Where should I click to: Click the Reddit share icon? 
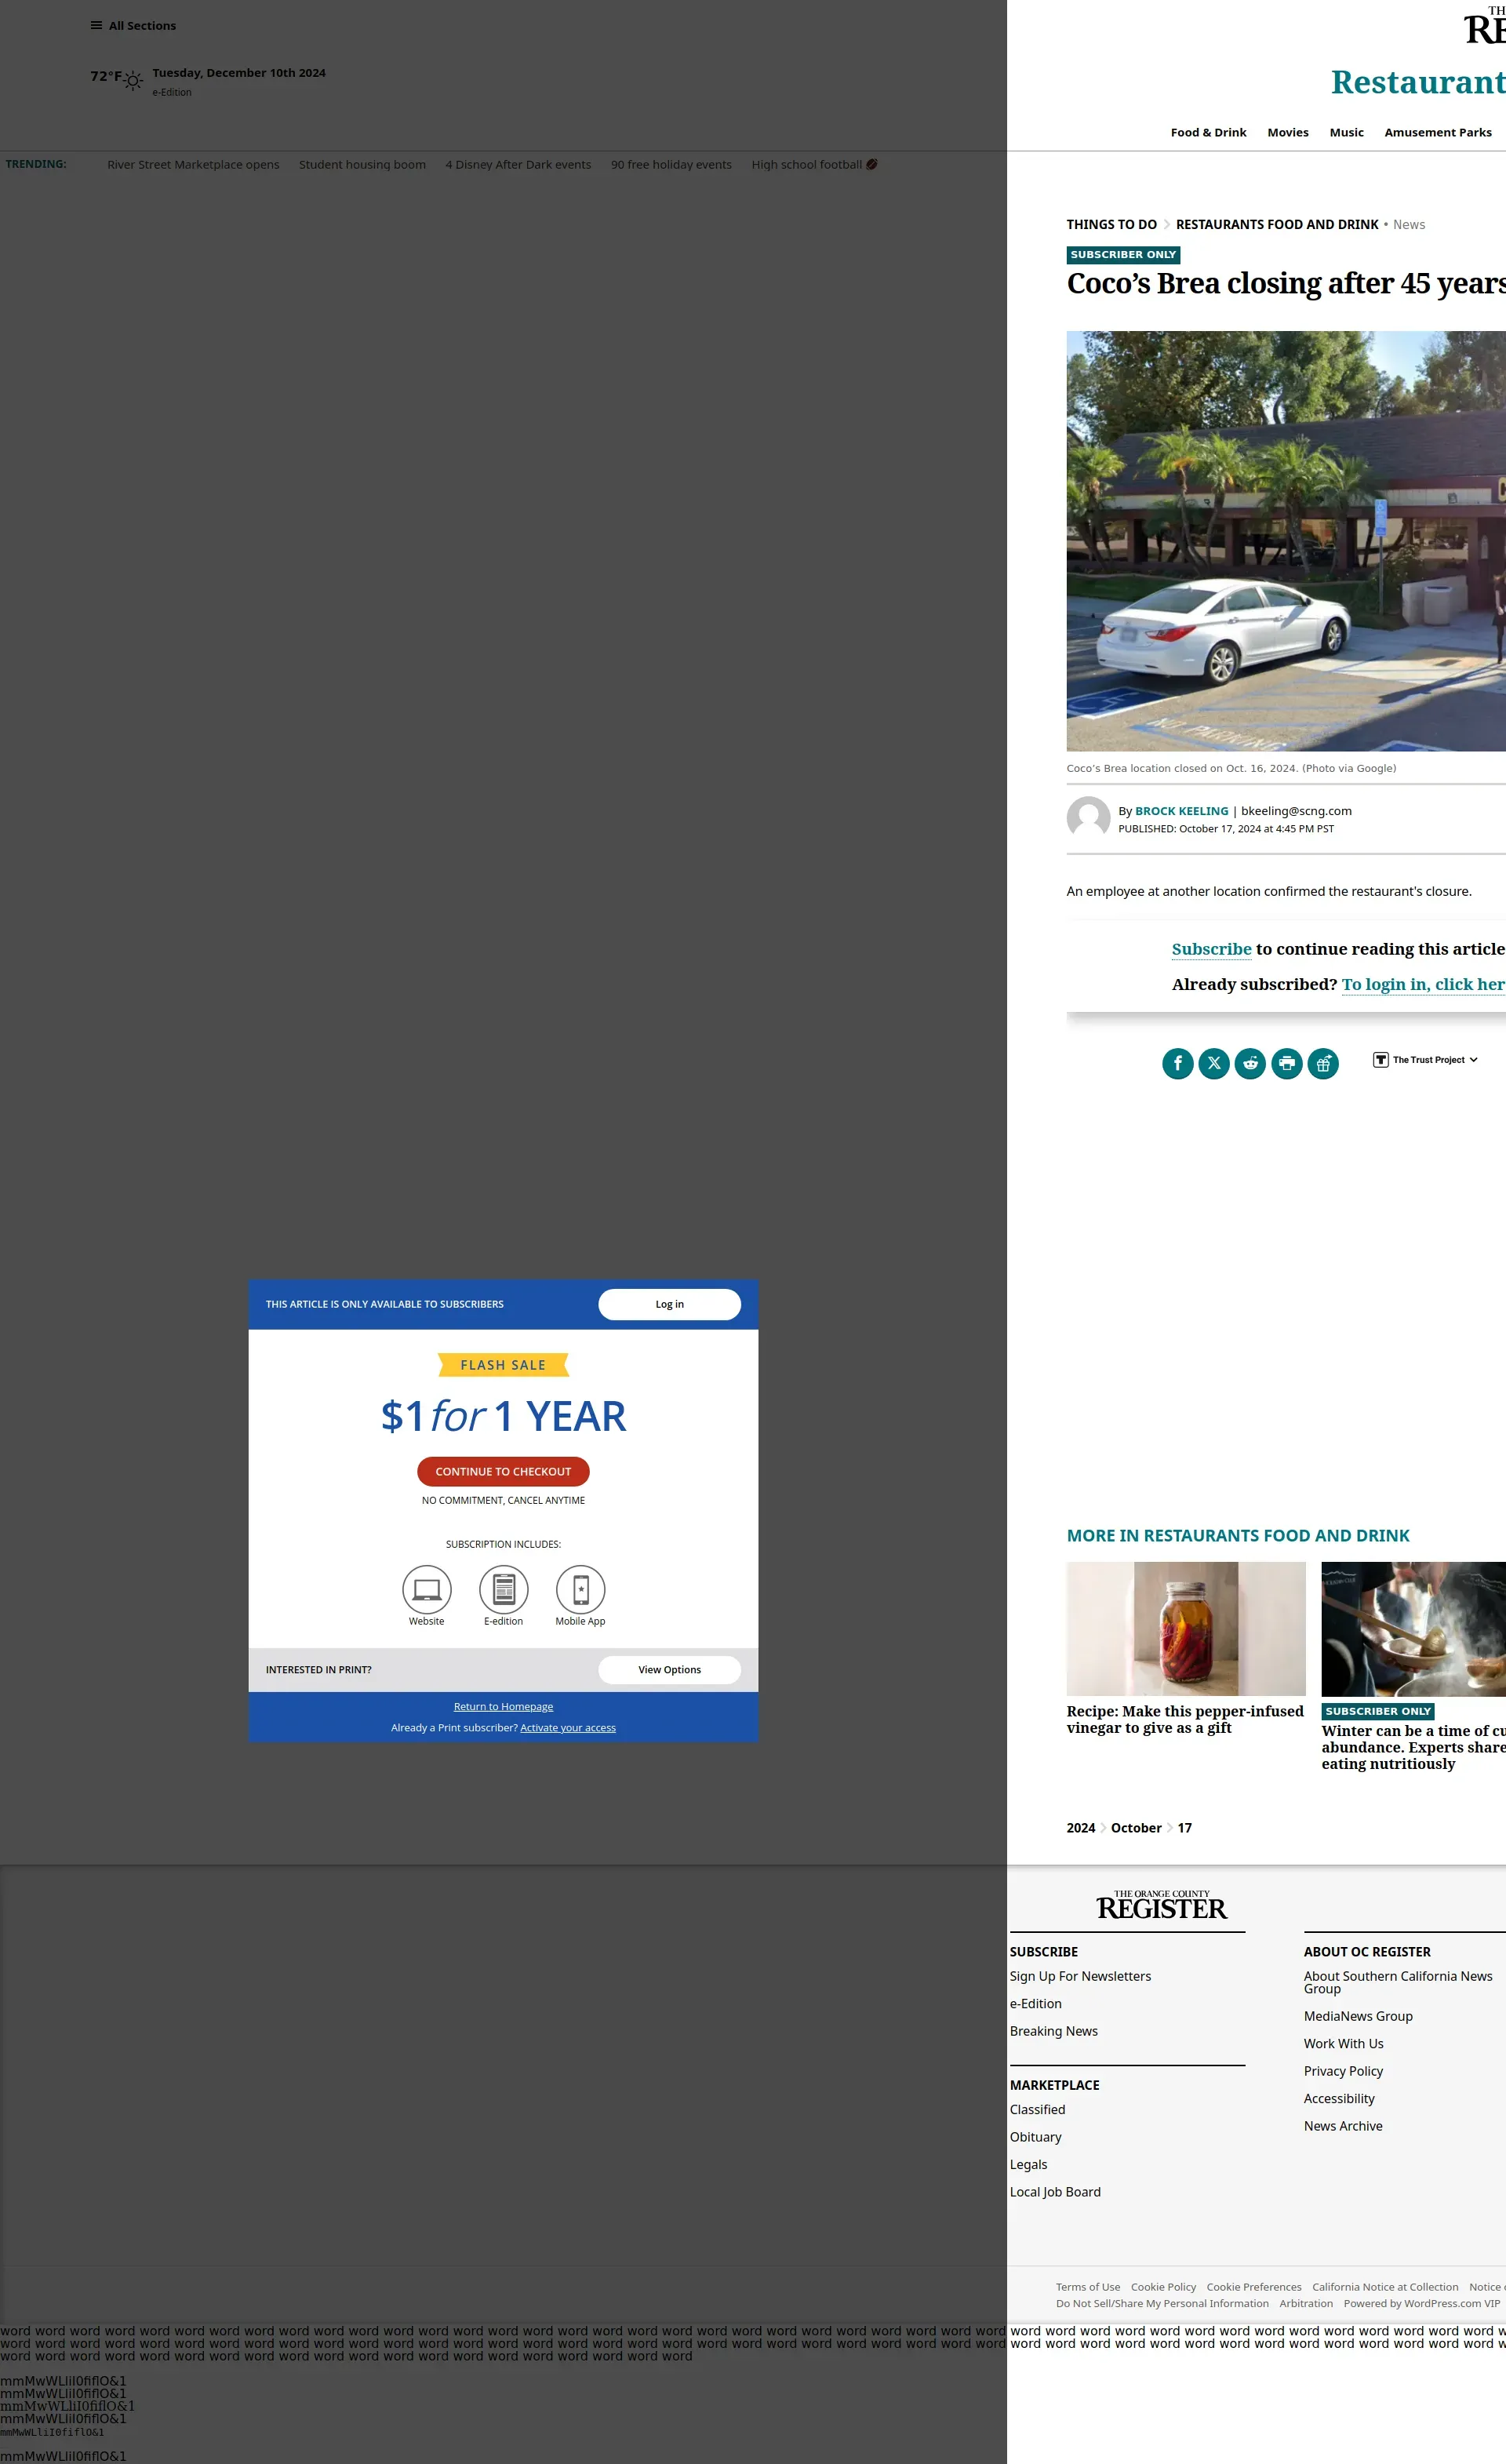[1250, 1063]
